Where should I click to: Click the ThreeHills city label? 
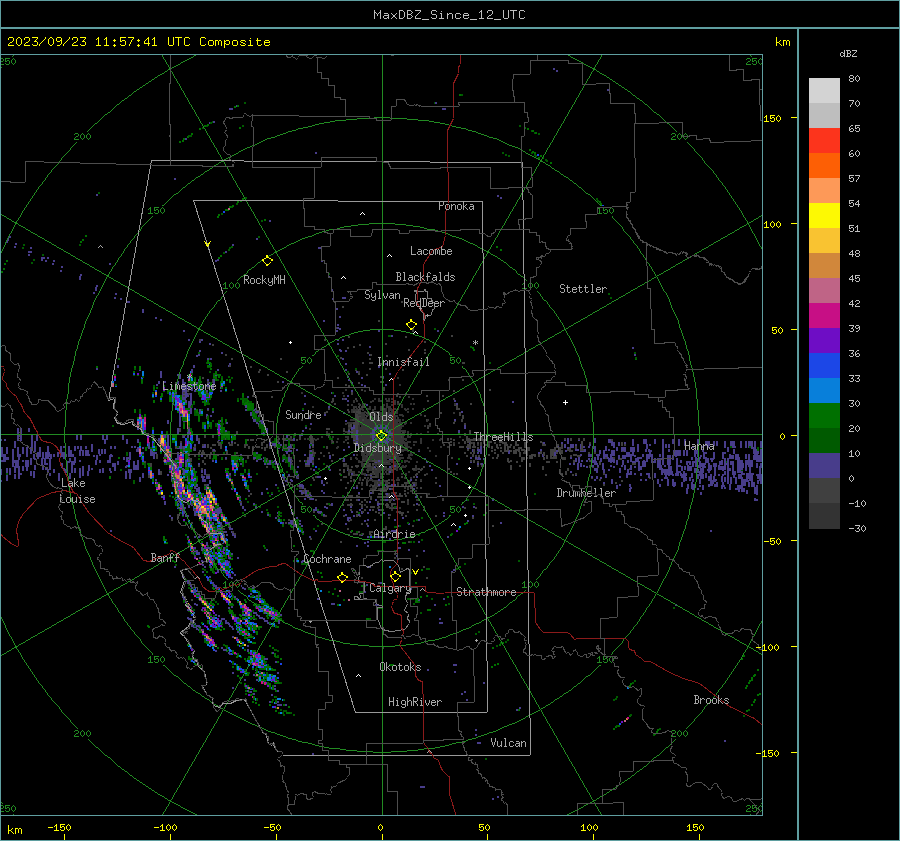(x=503, y=437)
